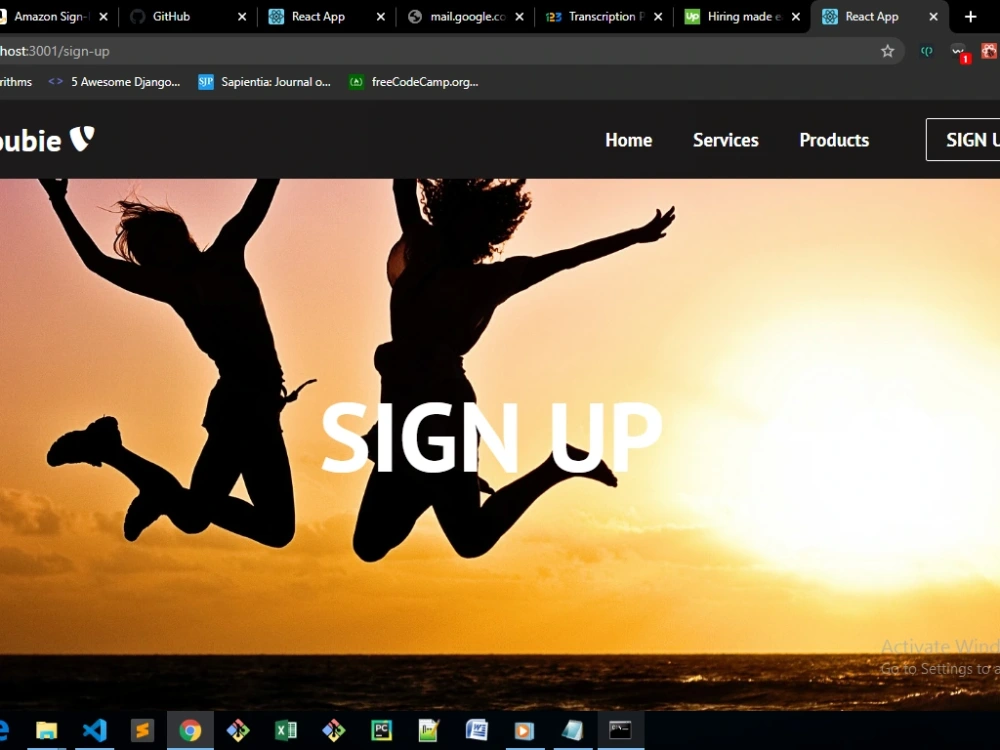Image resolution: width=1000 pixels, height=750 pixels.
Task: Open File Explorer from the taskbar
Action: 47,730
